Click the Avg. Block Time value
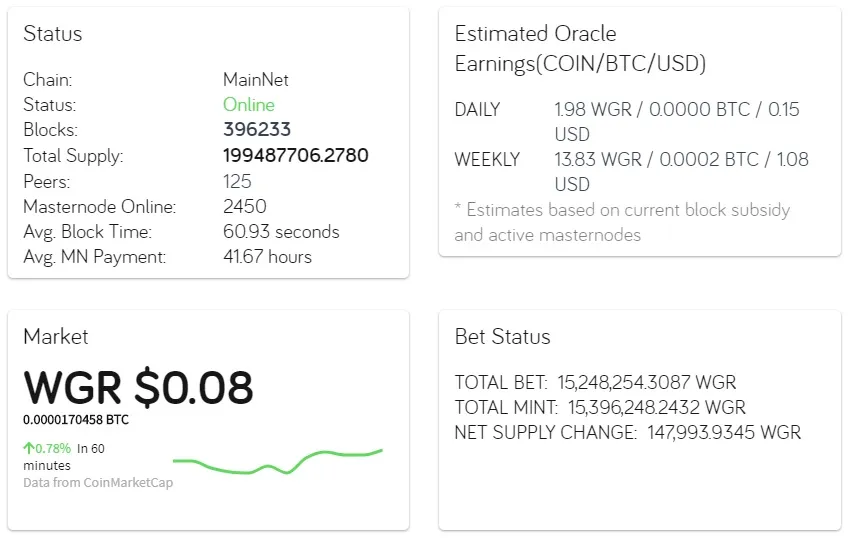This screenshot has height=538, width=848. click(280, 232)
